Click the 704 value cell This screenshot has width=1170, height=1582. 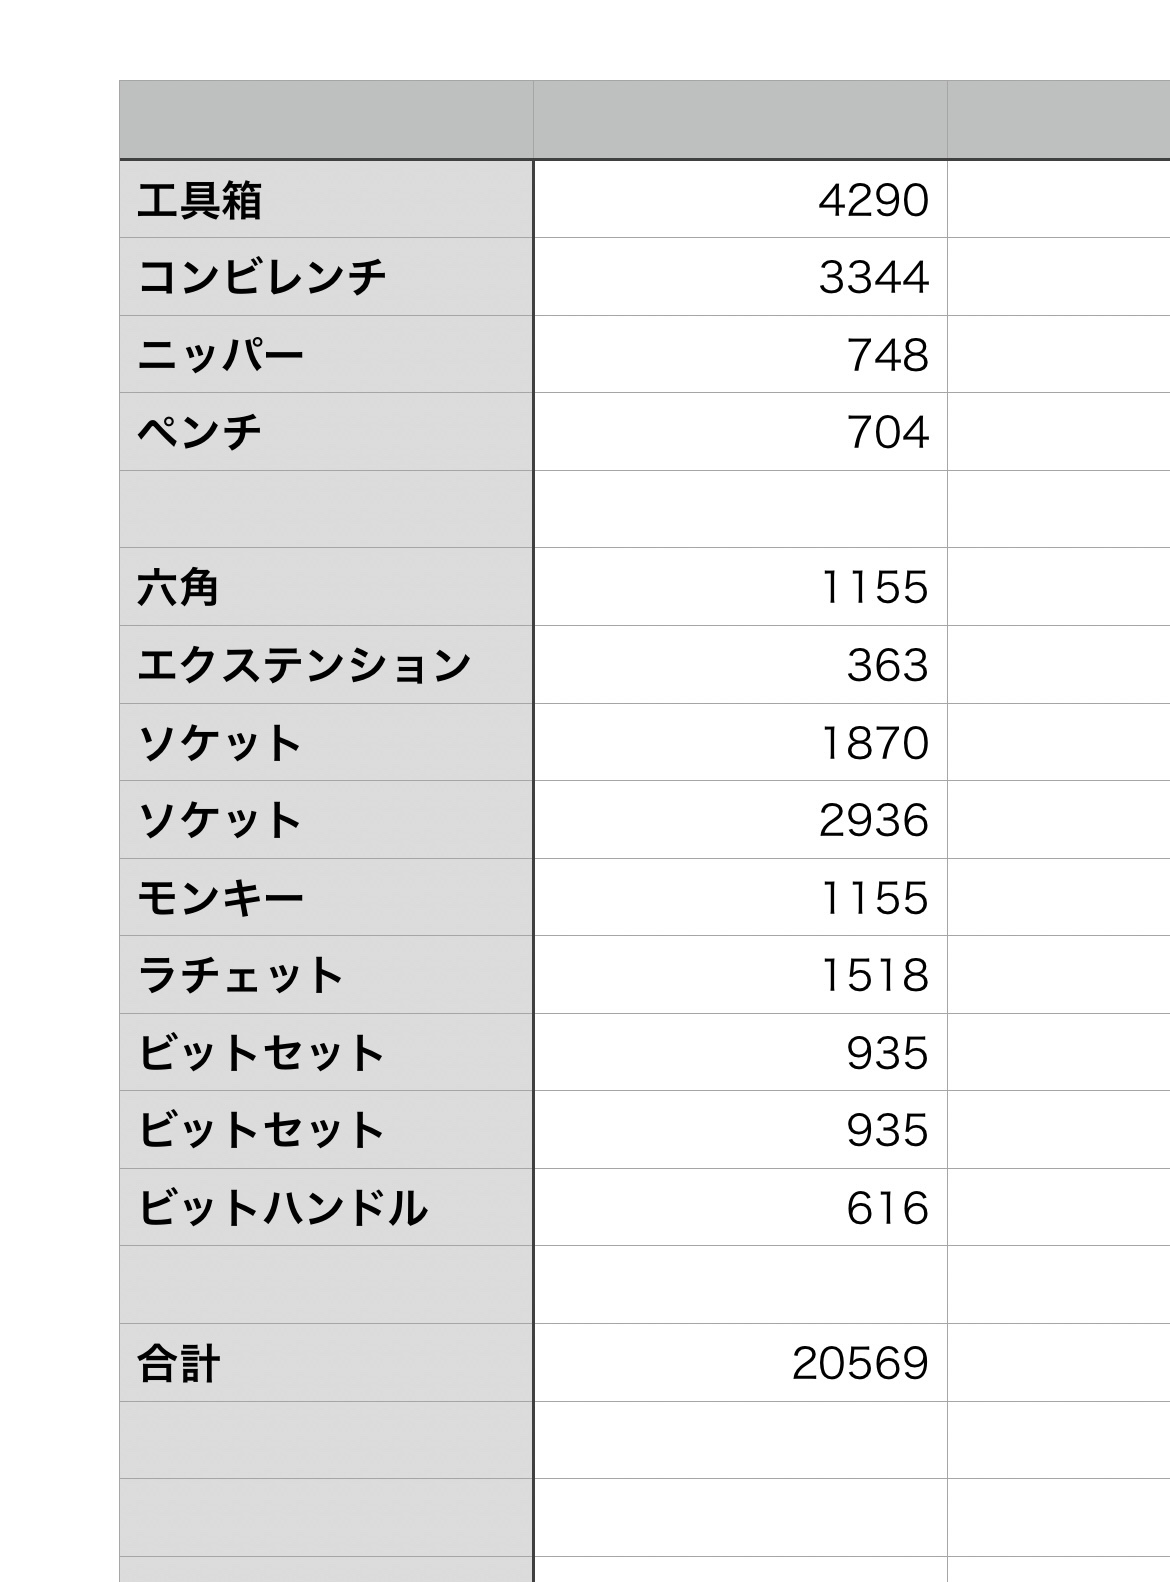[x=740, y=432]
